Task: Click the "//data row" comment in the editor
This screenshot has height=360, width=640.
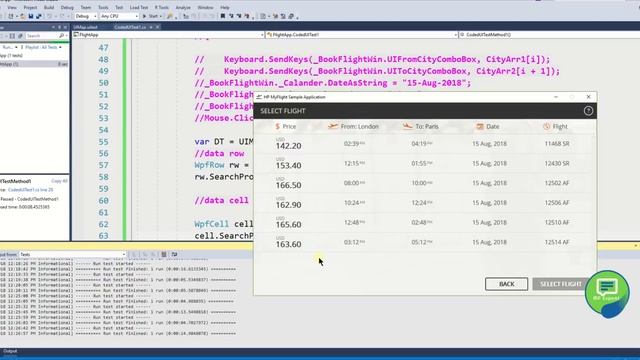Action: click(x=219, y=153)
